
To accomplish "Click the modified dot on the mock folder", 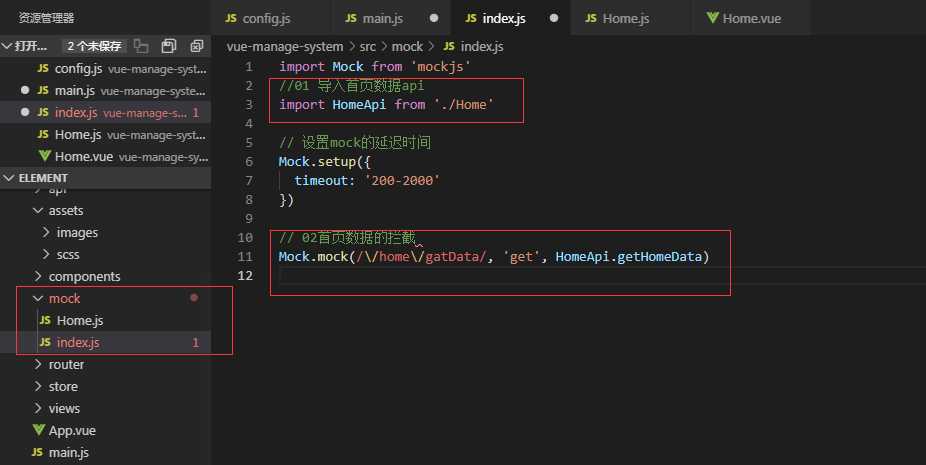I will click(194, 298).
